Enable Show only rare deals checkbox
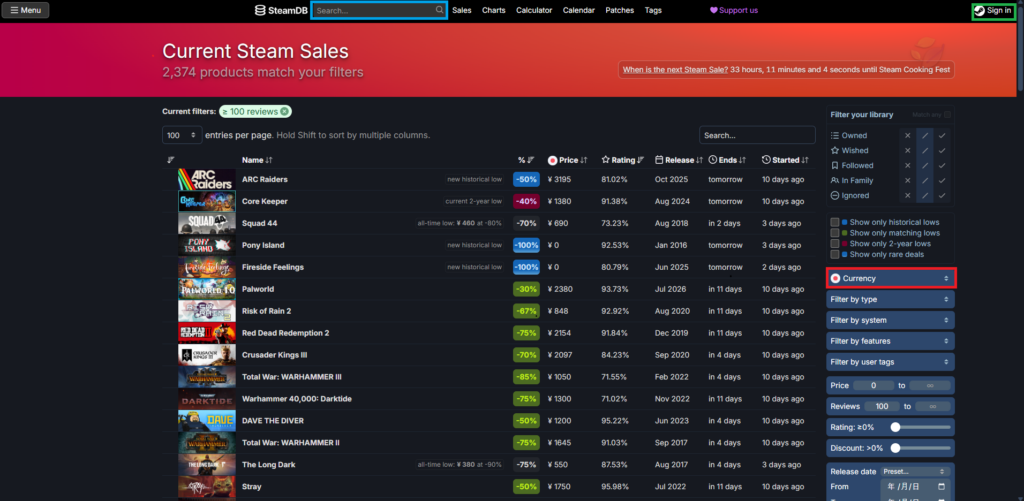This screenshot has height=501, width=1024. pos(835,254)
